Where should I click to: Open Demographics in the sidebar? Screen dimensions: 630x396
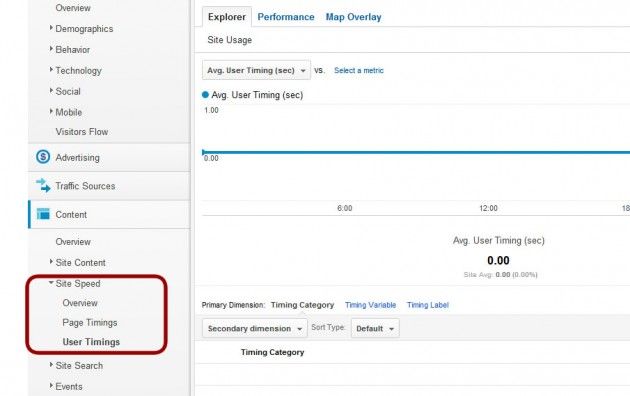[x=84, y=29]
